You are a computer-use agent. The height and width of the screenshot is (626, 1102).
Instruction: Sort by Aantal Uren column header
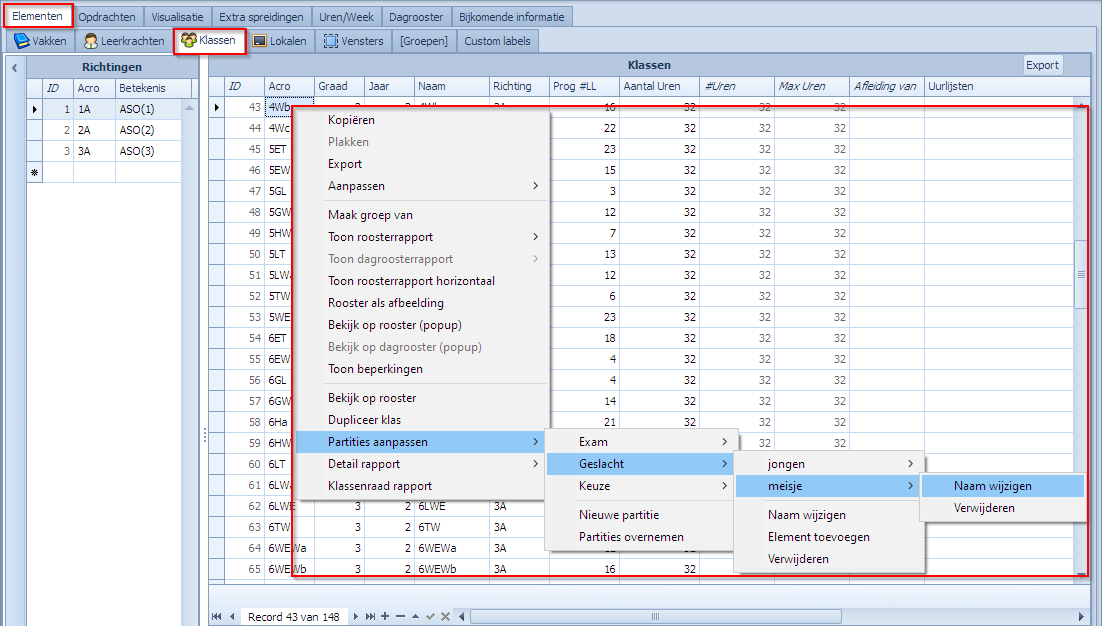click(659, 86)
